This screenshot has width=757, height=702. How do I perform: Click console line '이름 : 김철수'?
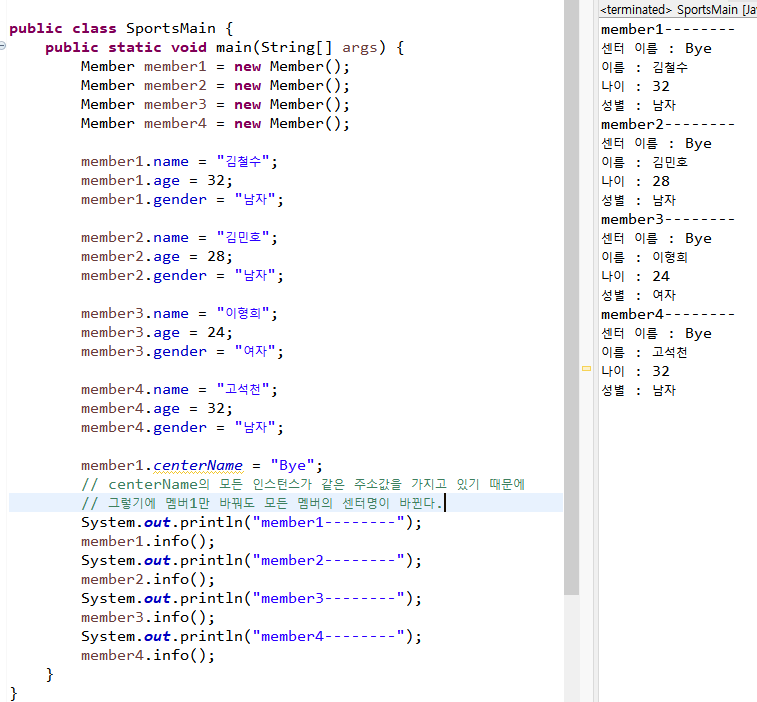pos(644,67)
